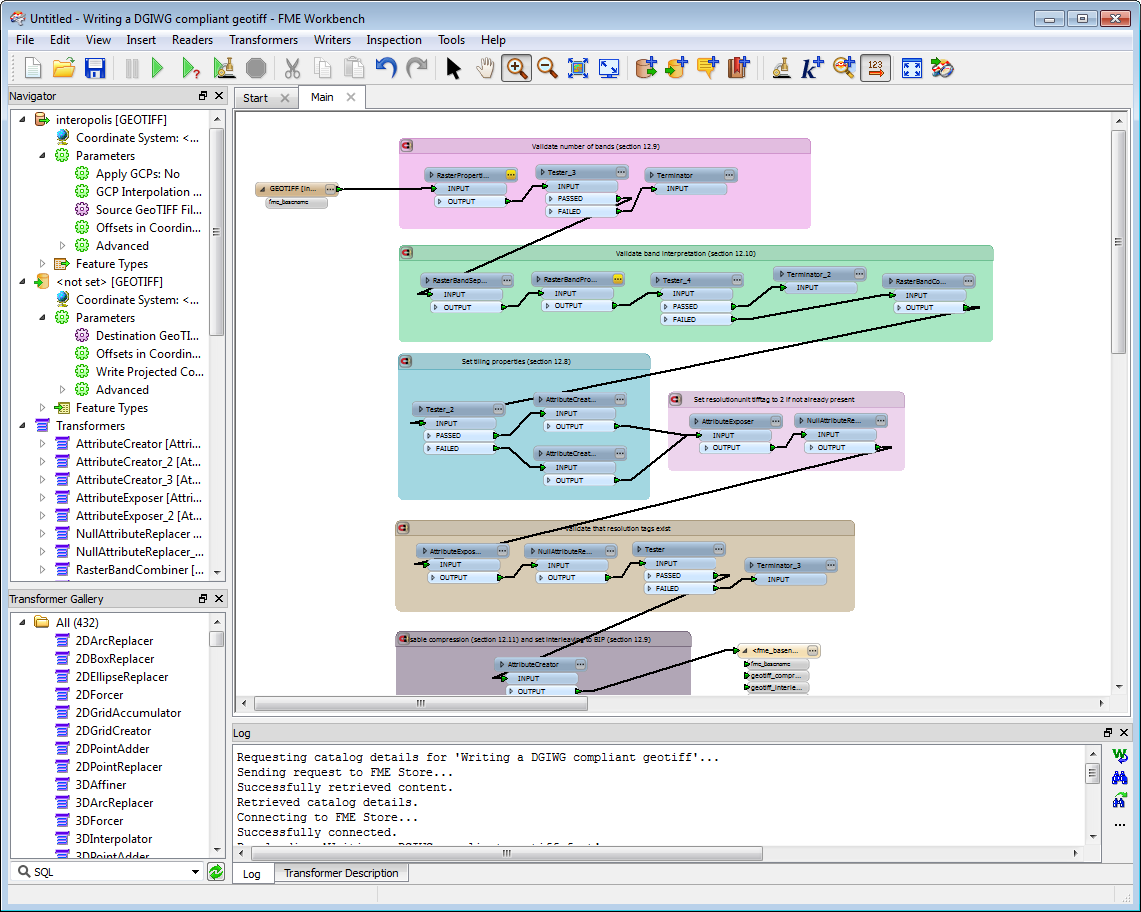Zoom to selected objects icon
The image size is (1141, 912).
coord(578,68)
